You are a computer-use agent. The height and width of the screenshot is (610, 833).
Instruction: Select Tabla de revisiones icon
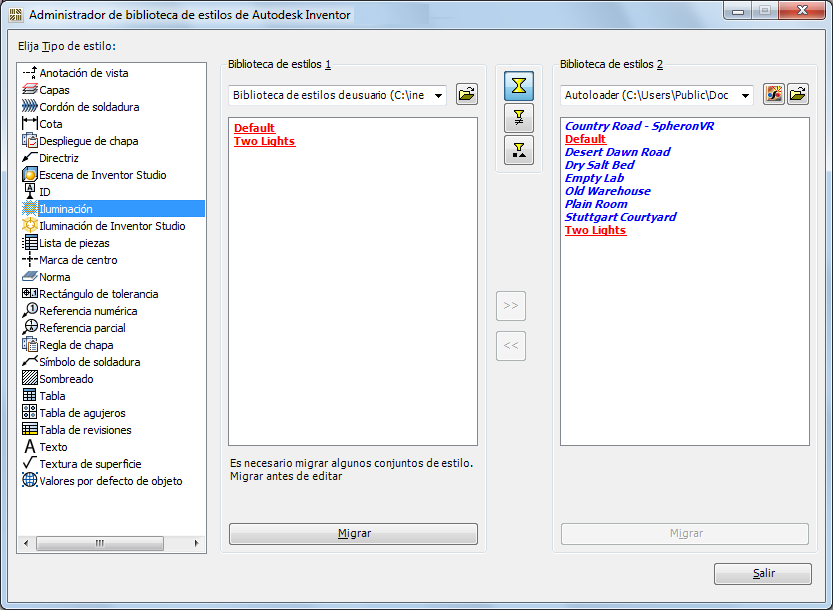pyautogui.click(x=30, y=430)
